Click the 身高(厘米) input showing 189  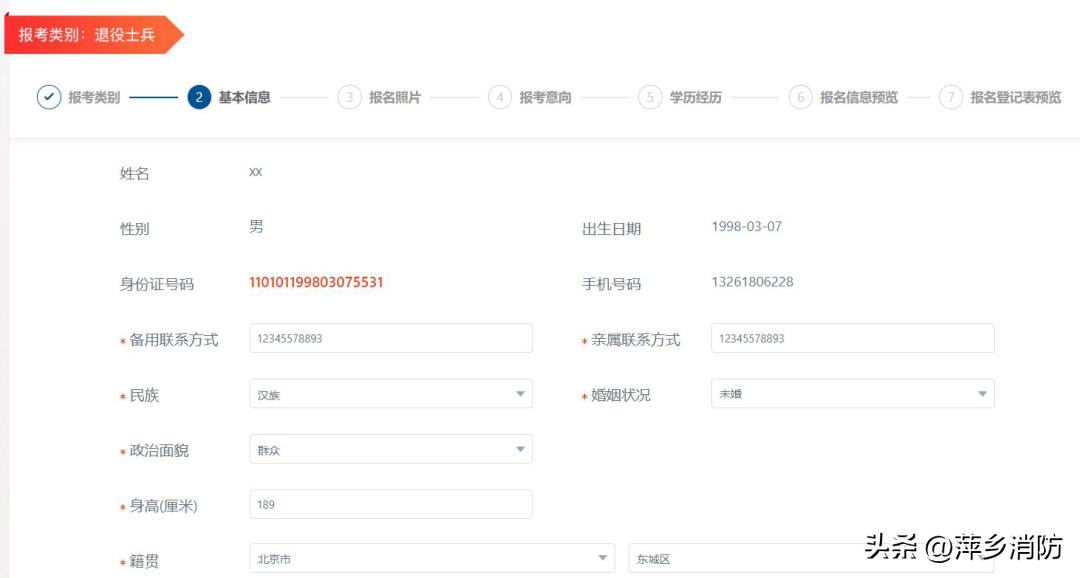tap(390, 504)
